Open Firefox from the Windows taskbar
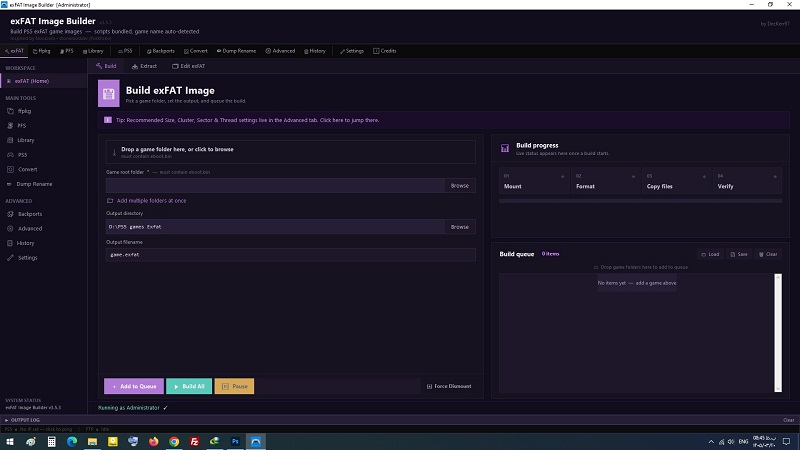 pos(154,441)
